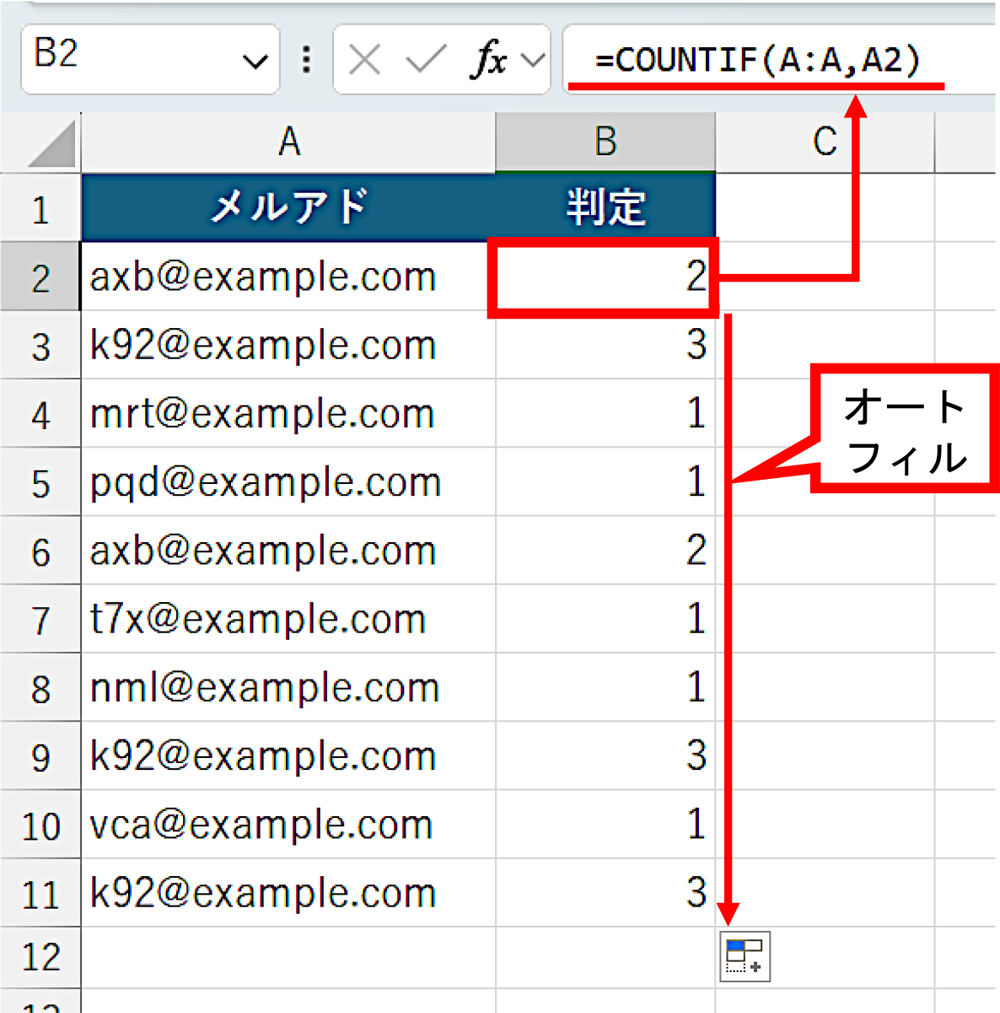Click empty cell A12
The image size is (1000, 1013).
[288, 957]
